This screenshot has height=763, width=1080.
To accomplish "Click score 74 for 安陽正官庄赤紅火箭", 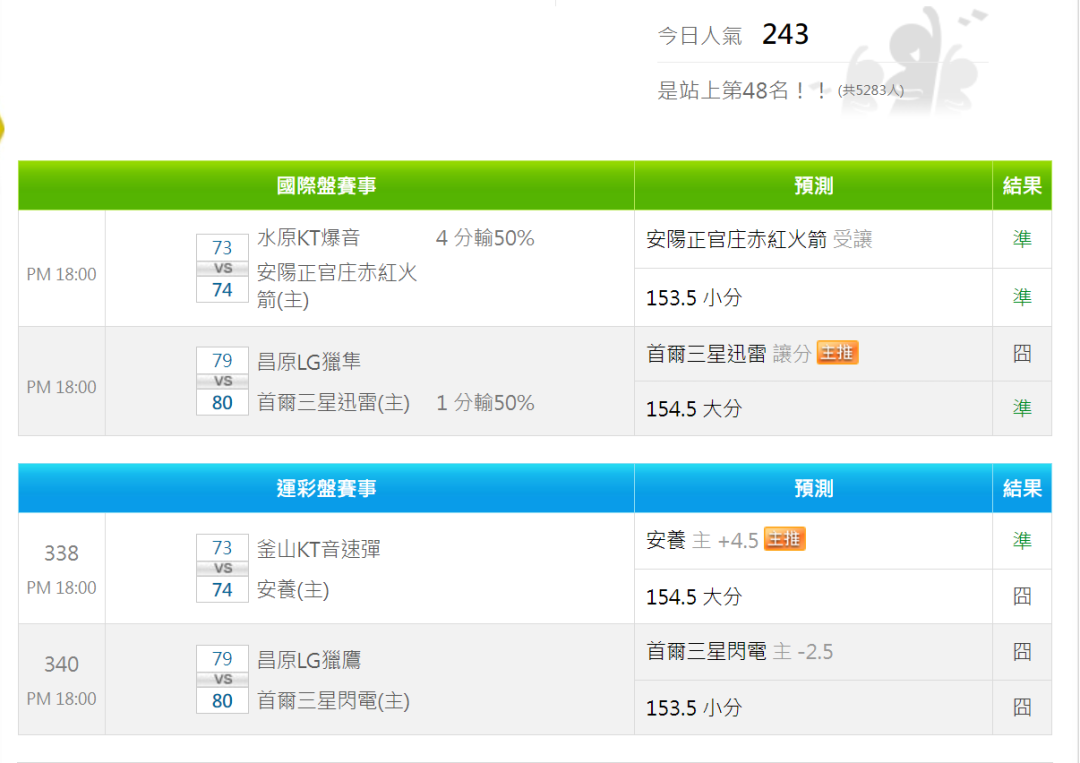I will tap(222, 290).
